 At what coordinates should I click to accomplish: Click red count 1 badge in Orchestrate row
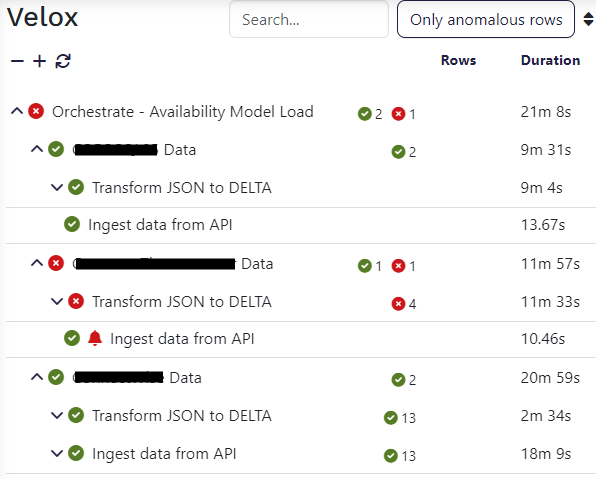click(404, 114)
